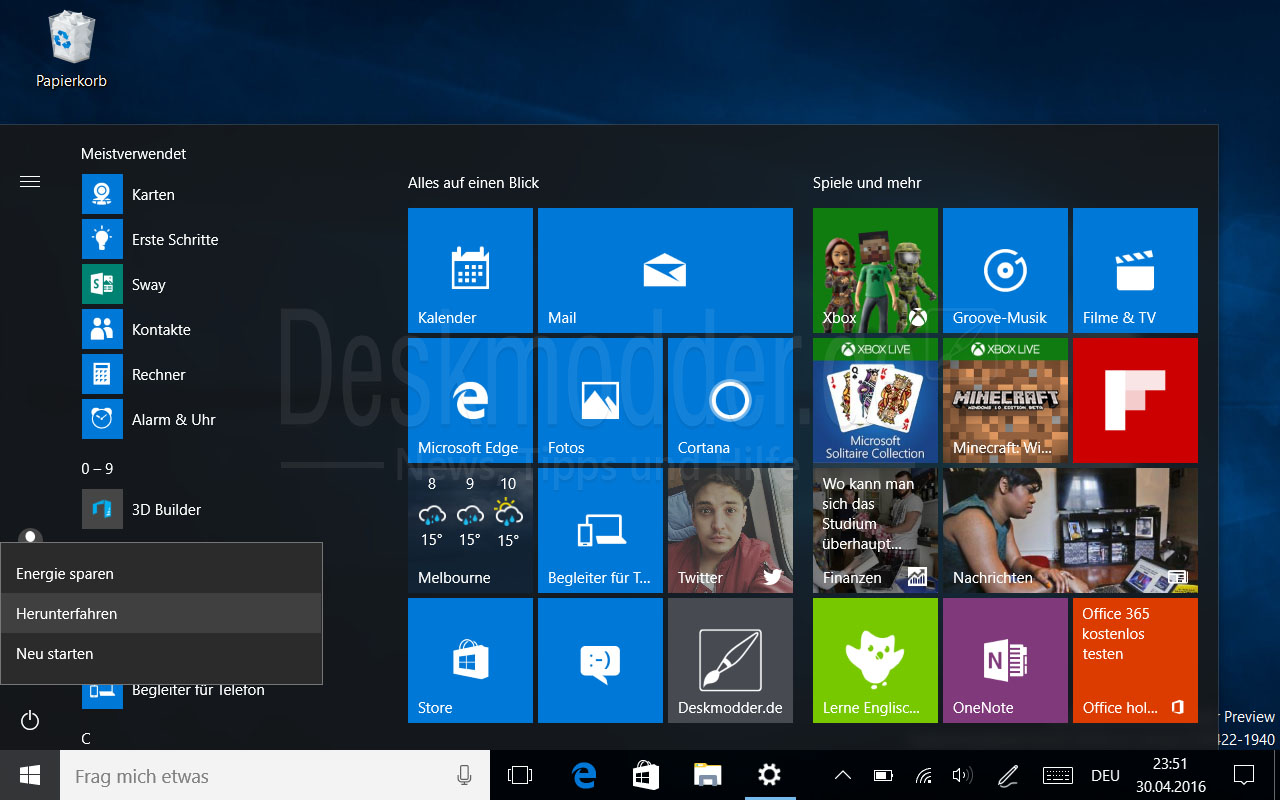Open the Mail tile

(665, 270)
